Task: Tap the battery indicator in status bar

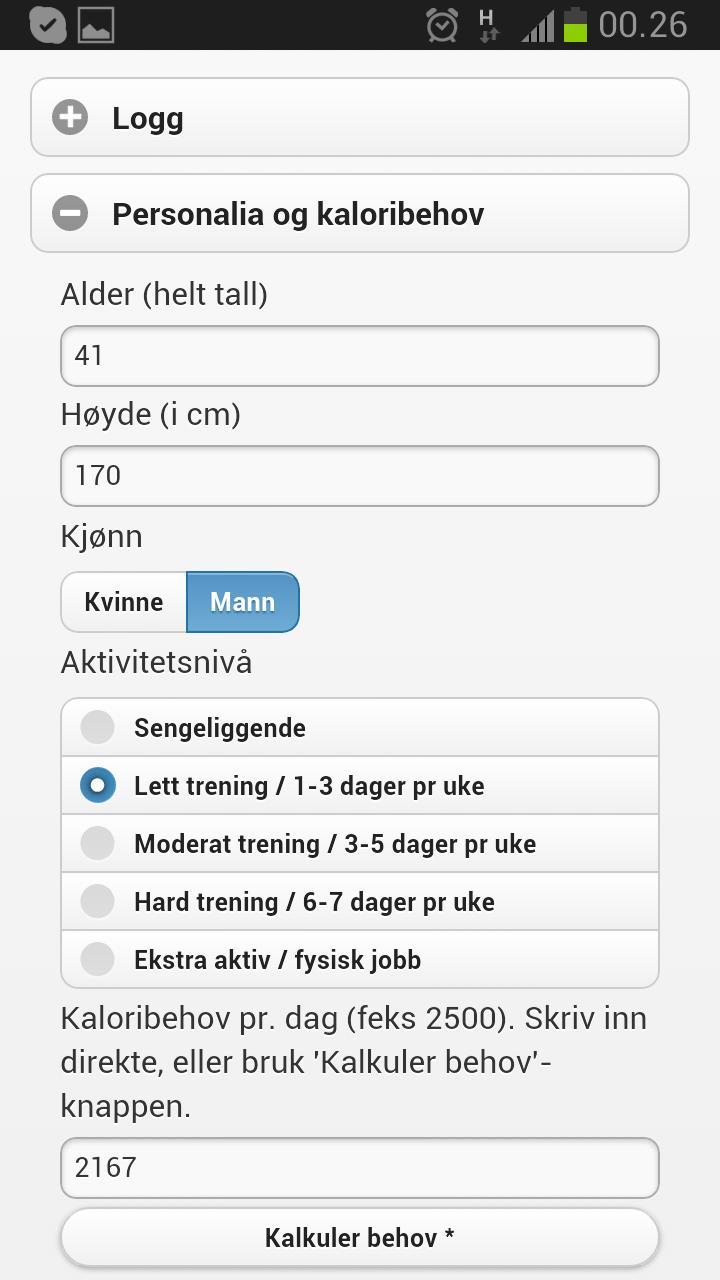Action: (576, 24)
